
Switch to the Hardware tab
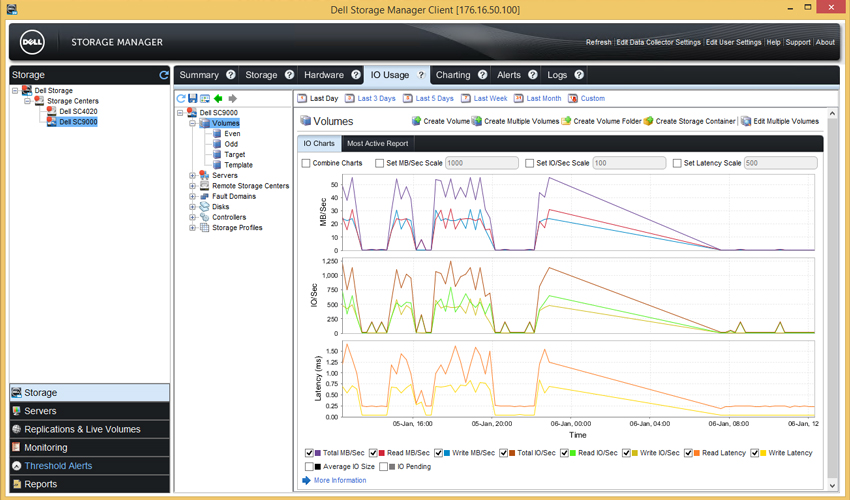(324, 75)
